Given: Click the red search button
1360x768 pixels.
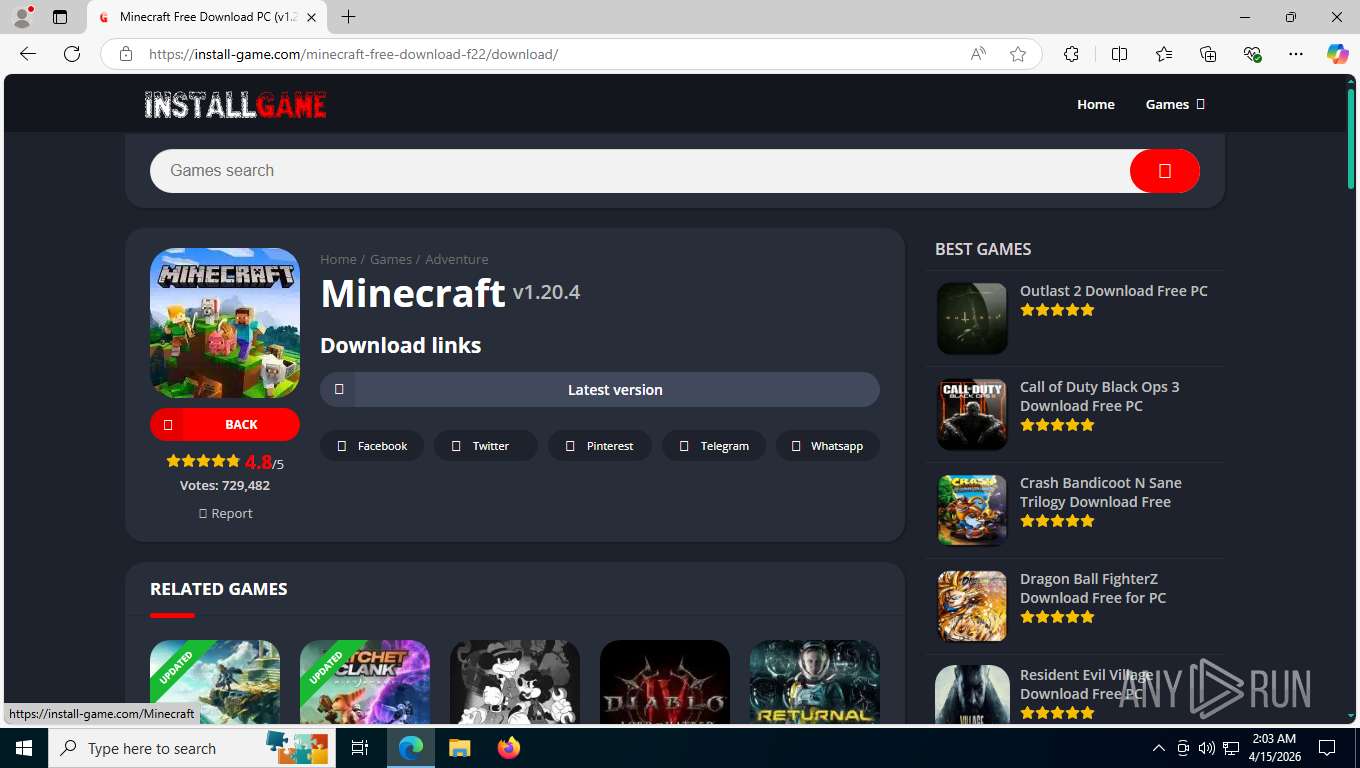Looking at the screenshot, I should [1164, 171].
